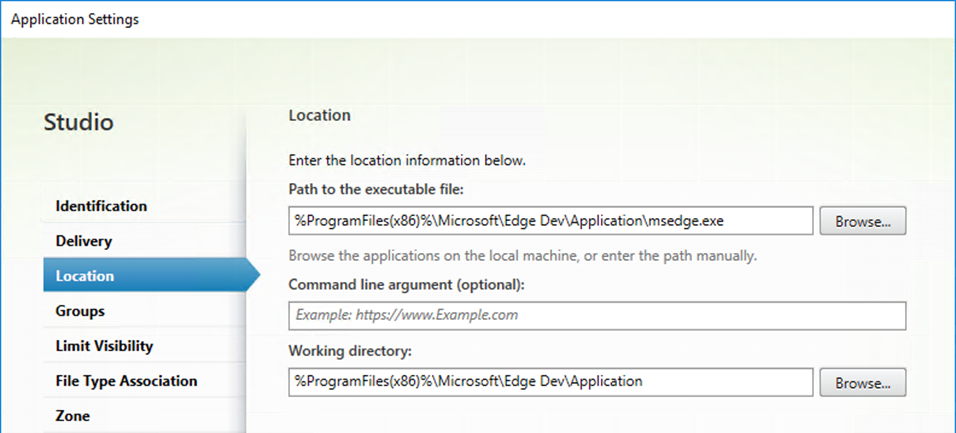Click the executable path field with msedge.exe
The width and height of the screenshot is (956, 433).
551,221
